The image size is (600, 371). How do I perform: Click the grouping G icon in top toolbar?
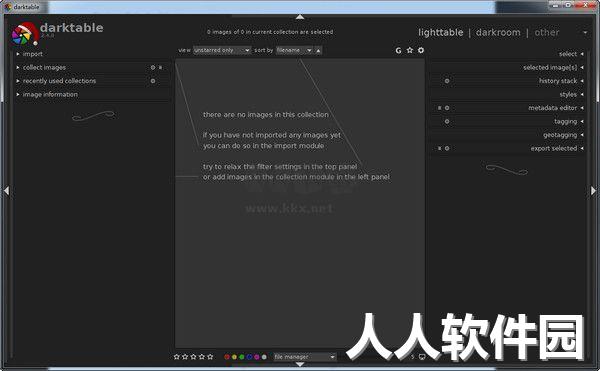pos(398,50)
